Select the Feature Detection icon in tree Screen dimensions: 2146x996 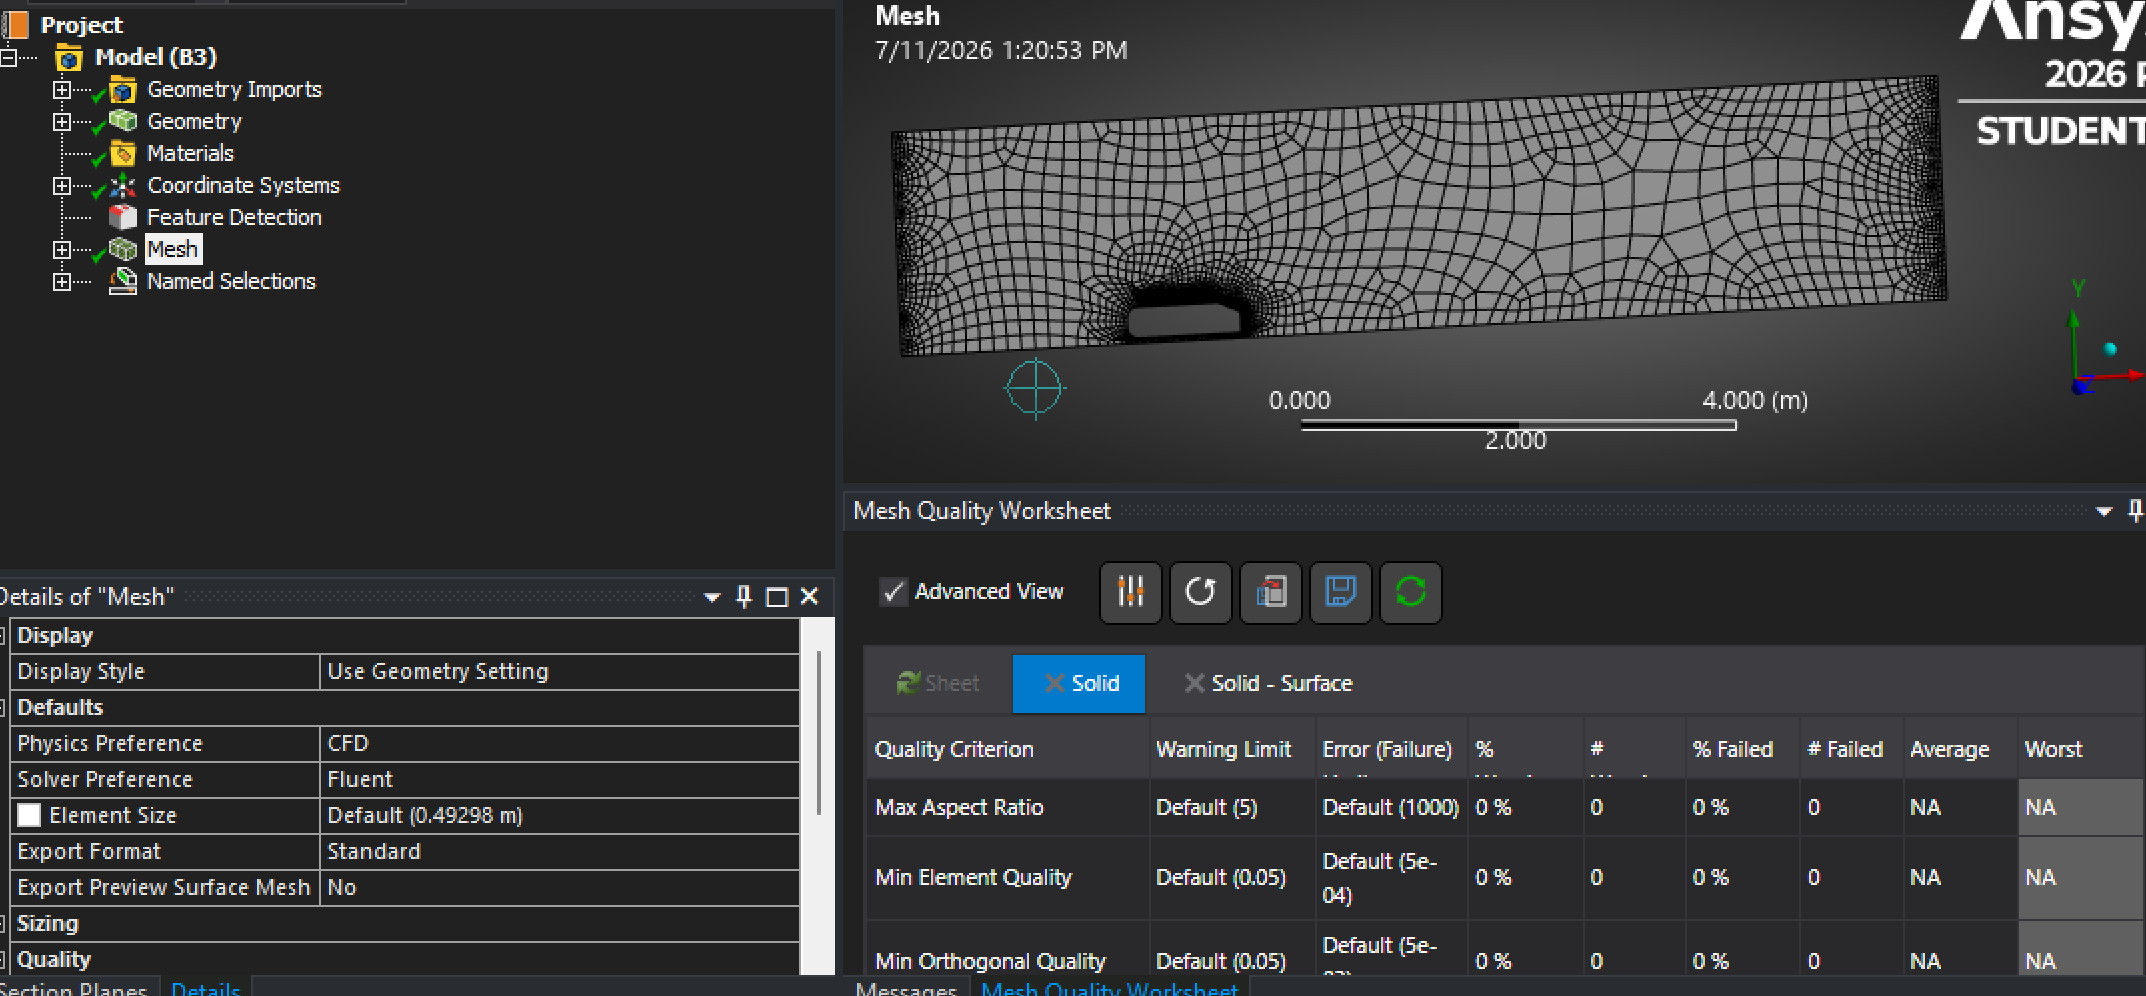123,217
